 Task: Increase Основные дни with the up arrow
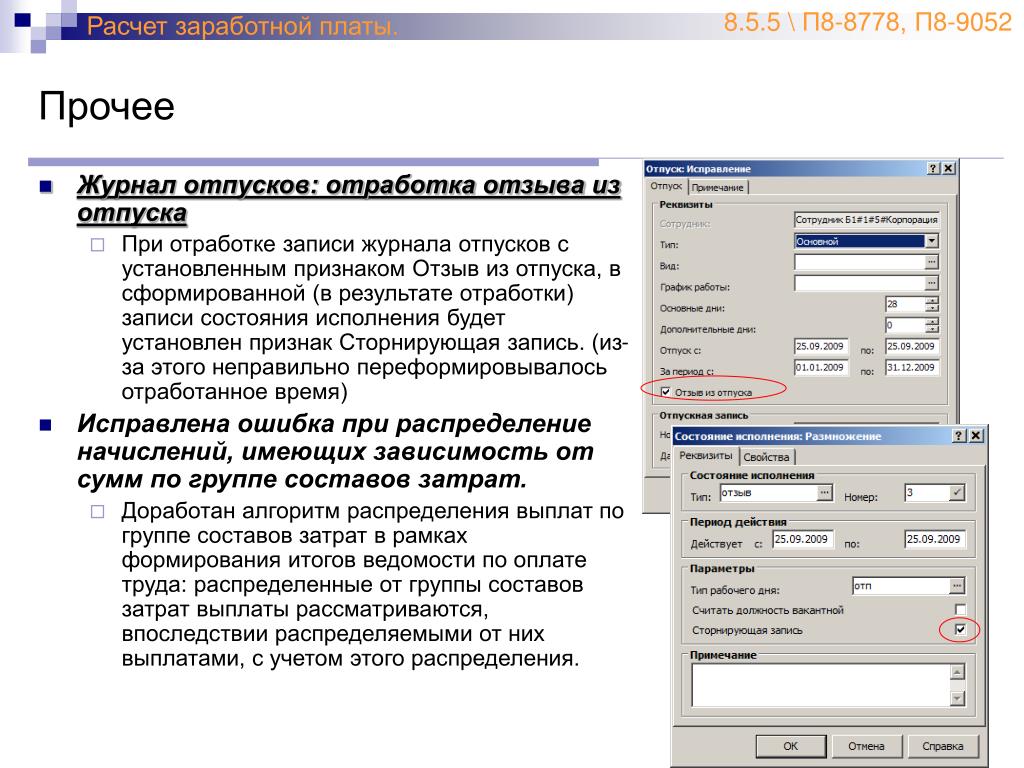coord(933,300)
